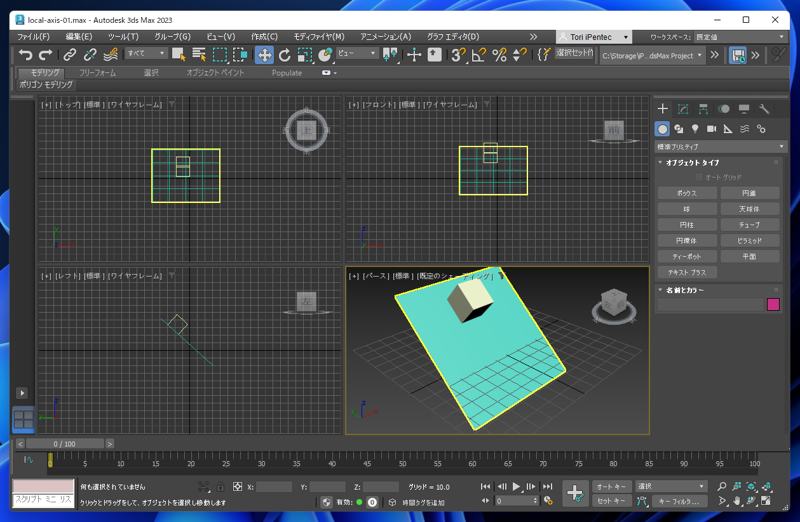This screenshot has width=800, height=522.
Task: Click the 平面 plane button
Action: click(x=749, y=257)
